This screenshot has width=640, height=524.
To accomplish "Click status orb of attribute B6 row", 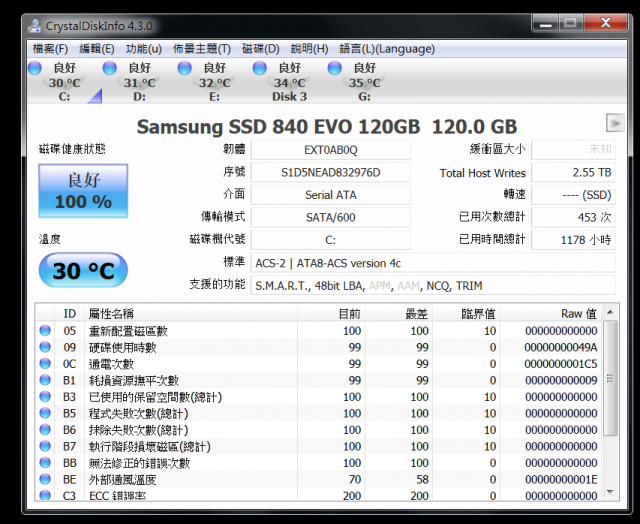I will [x=45, y=430].
